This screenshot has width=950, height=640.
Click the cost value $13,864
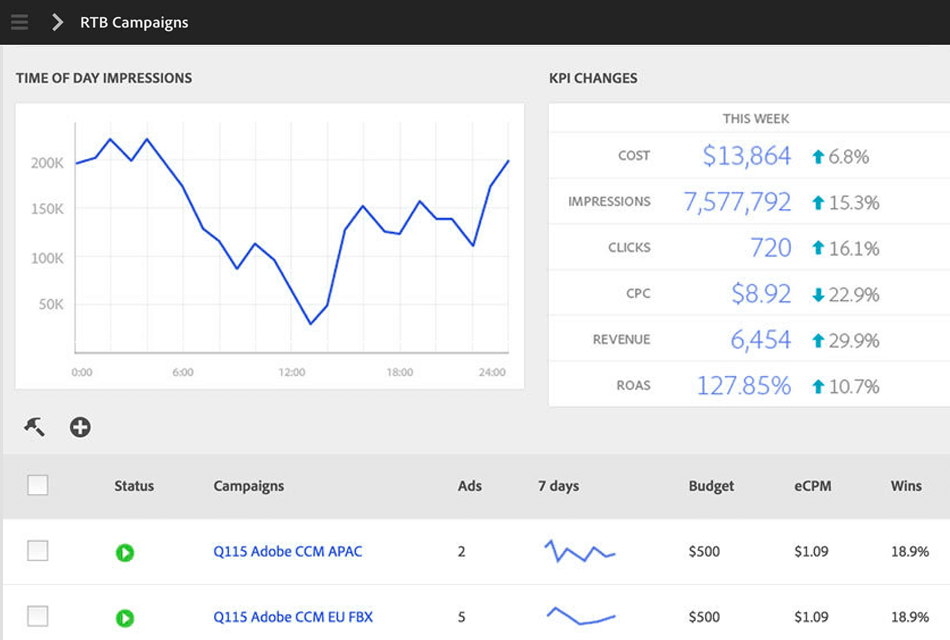(x=746, y=156)
